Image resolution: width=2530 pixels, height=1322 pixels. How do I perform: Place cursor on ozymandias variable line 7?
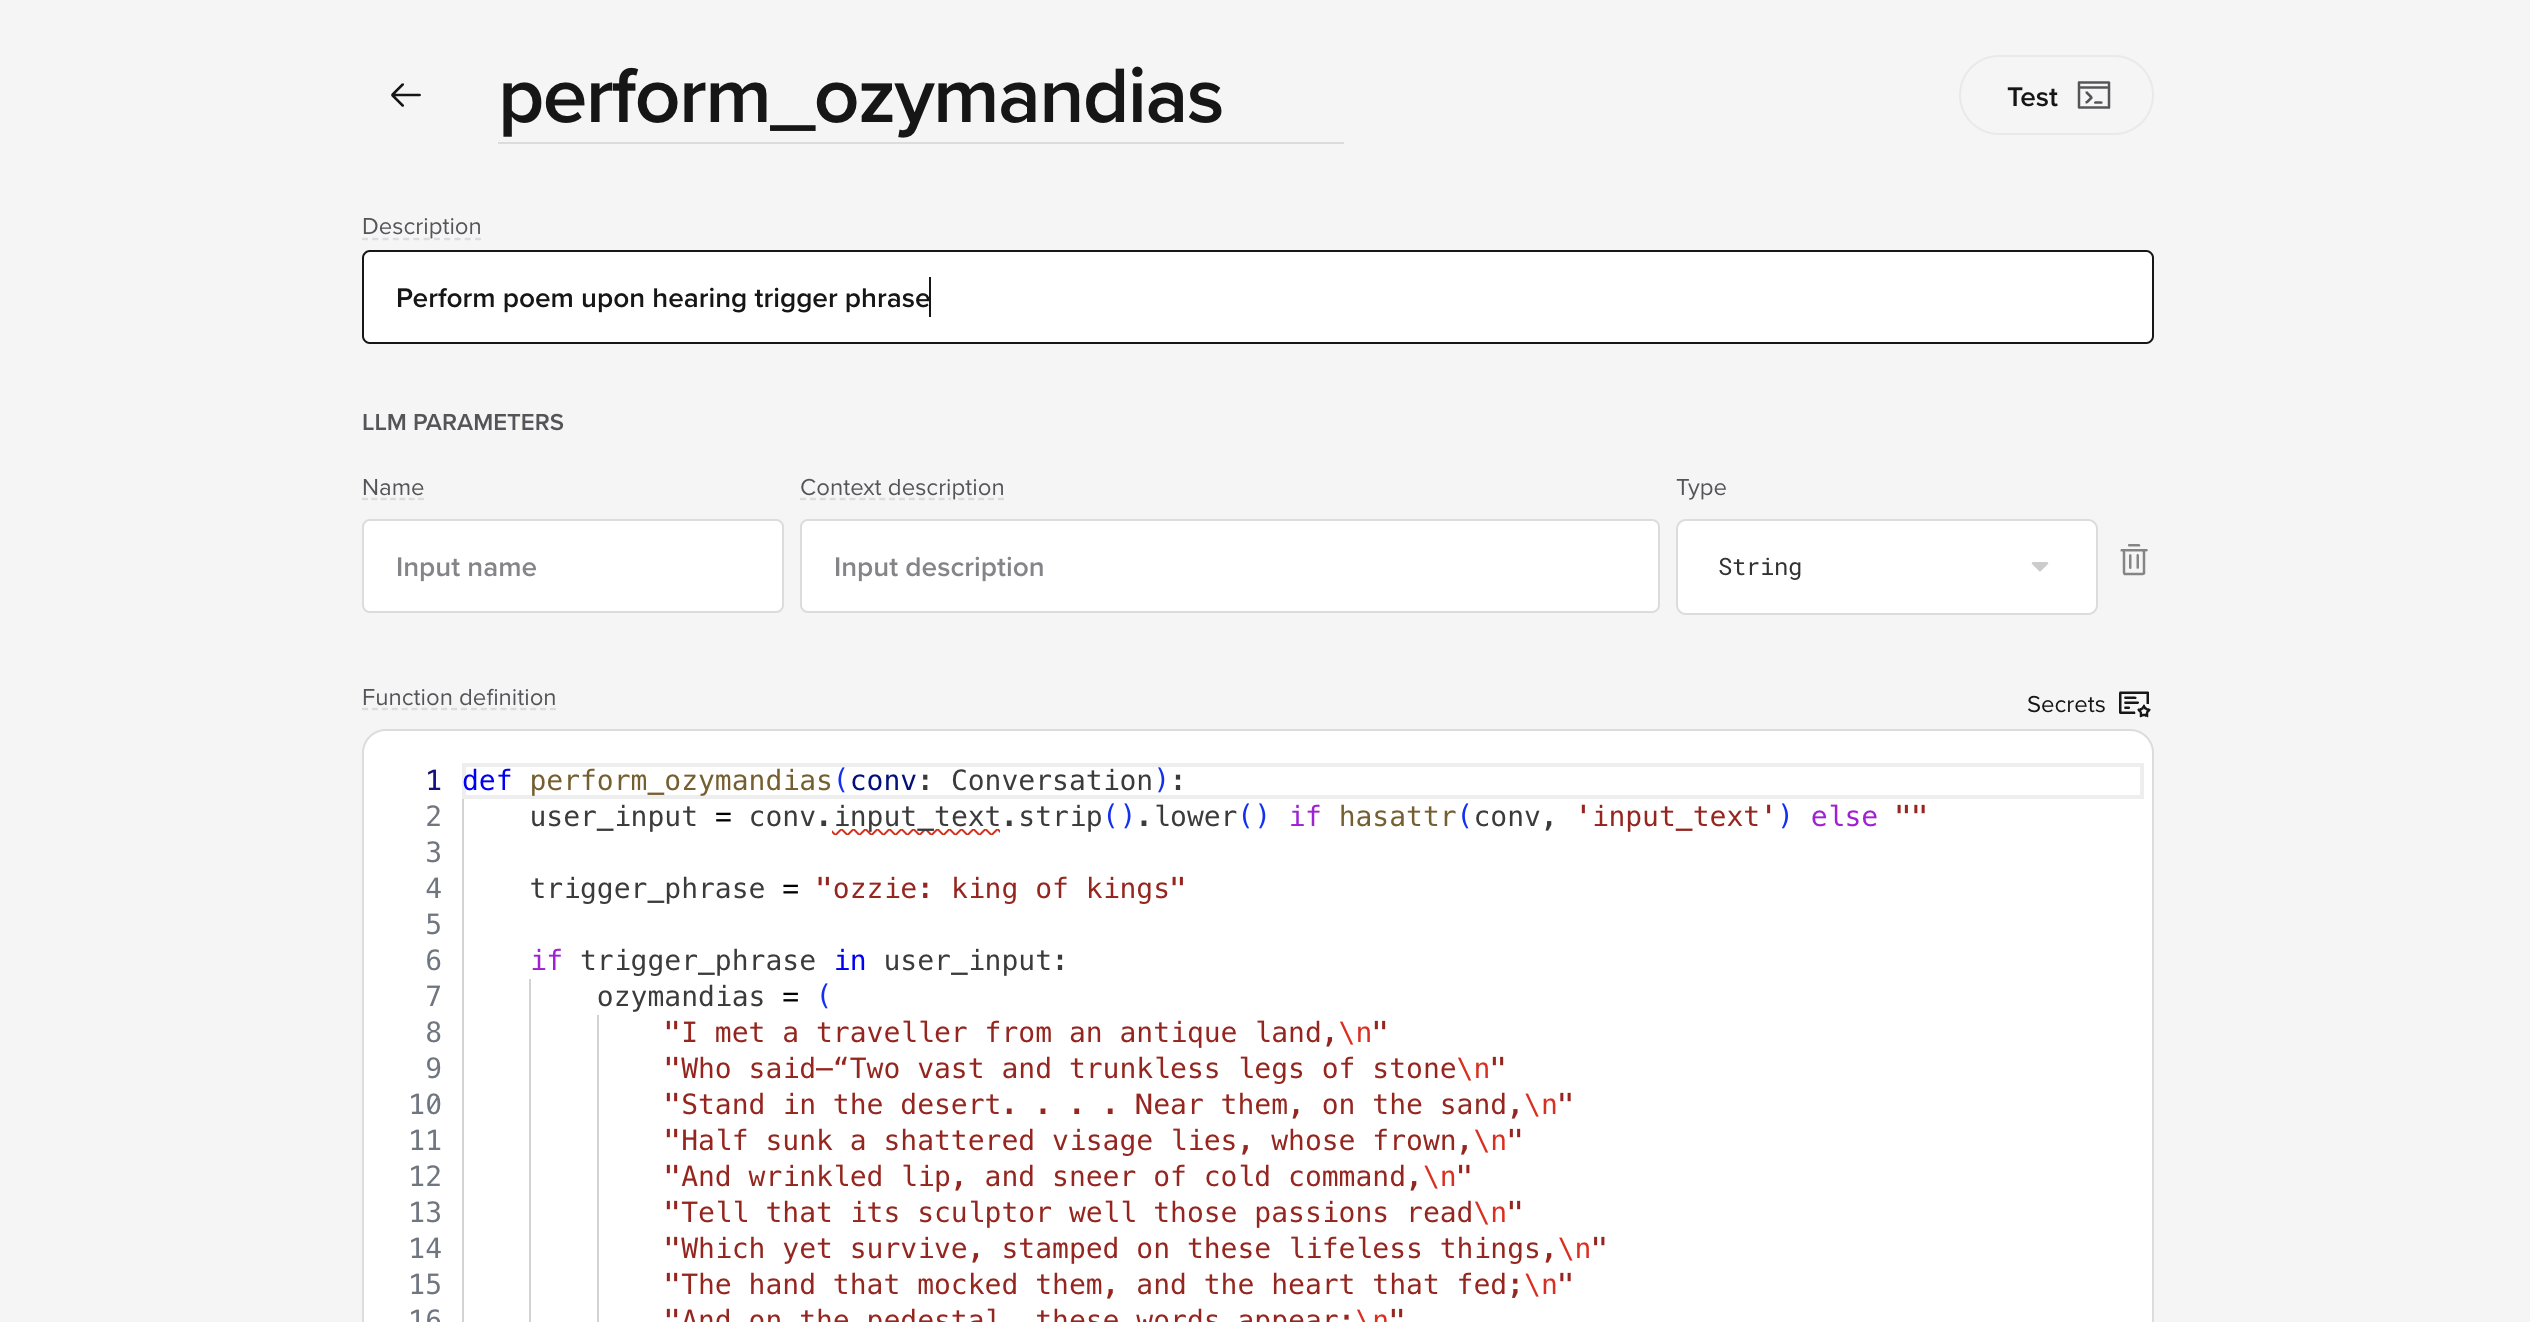tap(680, 997)
